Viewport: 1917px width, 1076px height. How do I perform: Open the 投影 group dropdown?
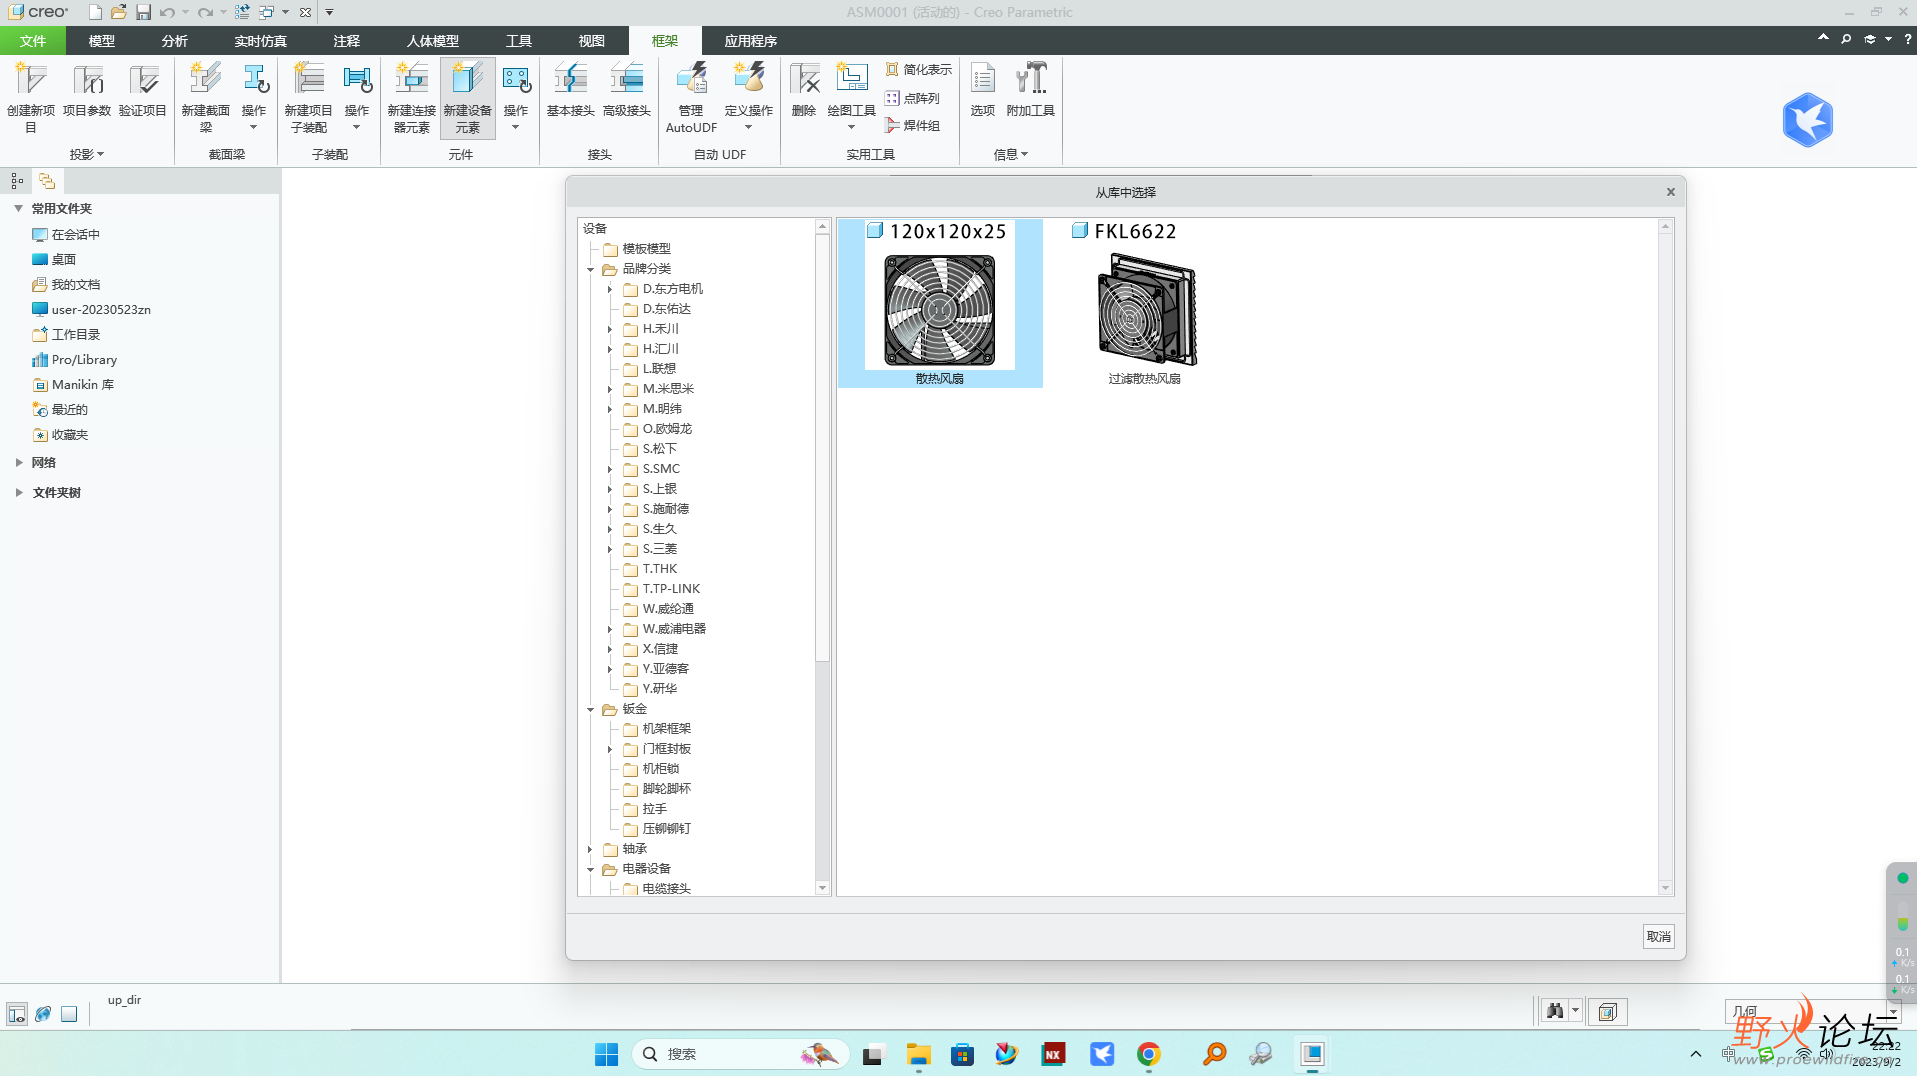[x=87, y=154]
